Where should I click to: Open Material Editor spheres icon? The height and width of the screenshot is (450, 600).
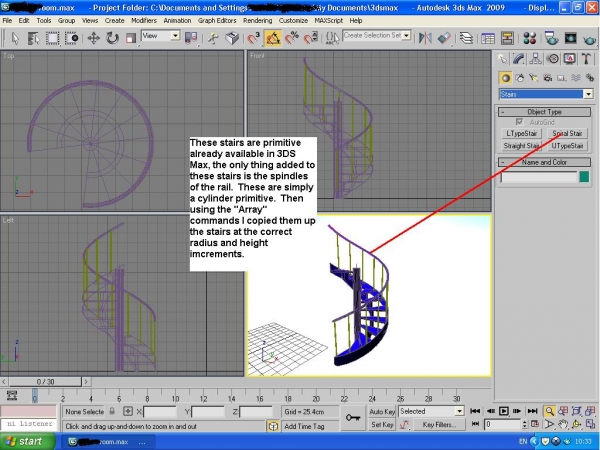coord(530,38)
